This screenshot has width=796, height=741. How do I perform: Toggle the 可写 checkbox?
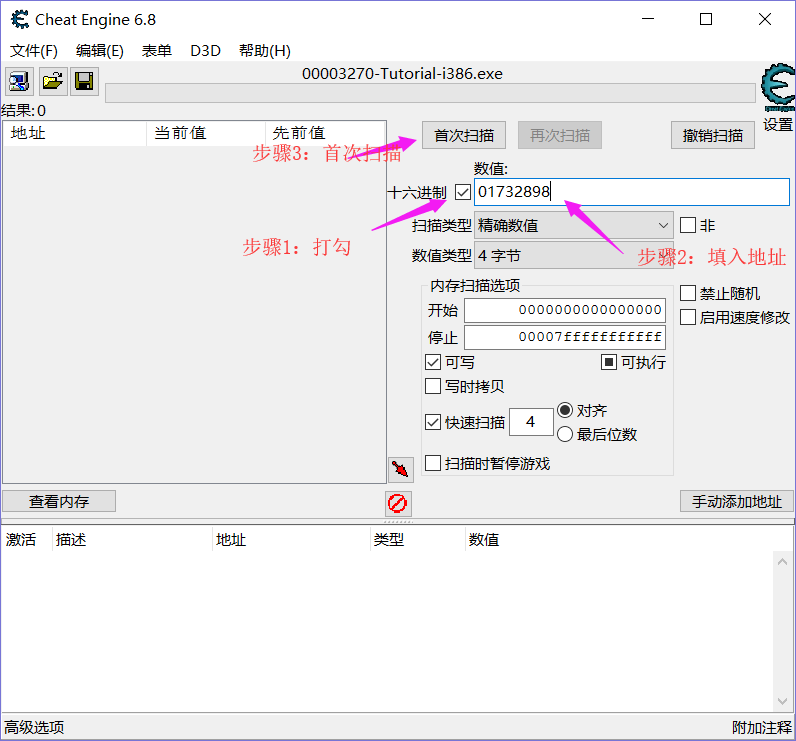(x=433, y=362)
